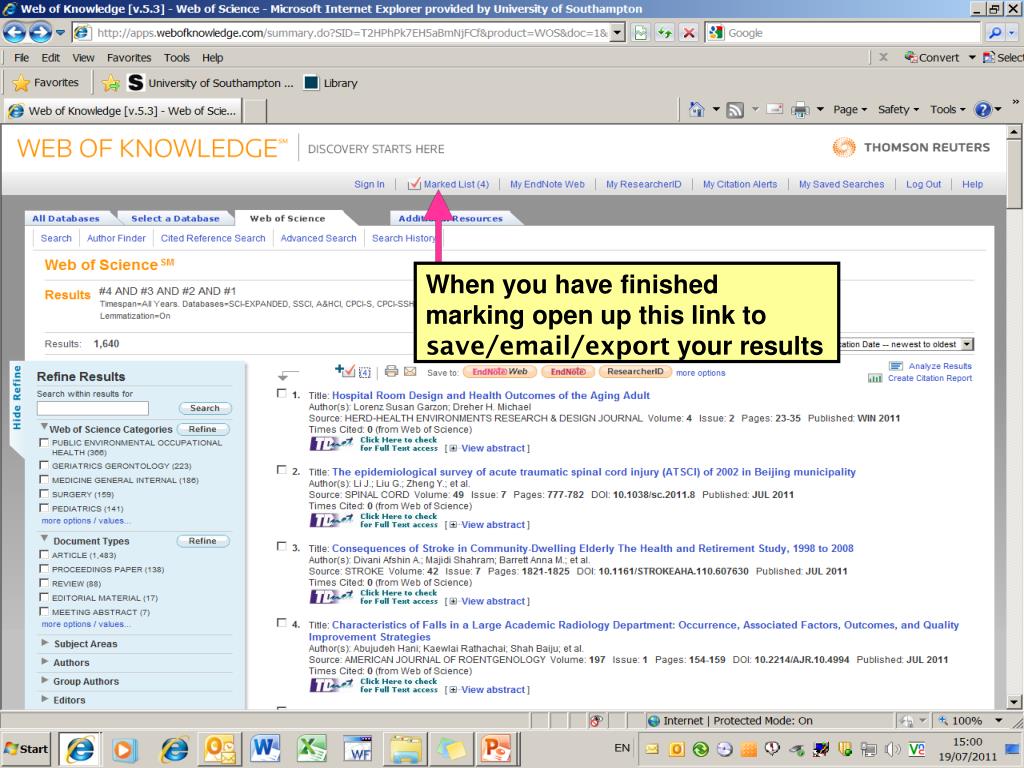Image resolution: width=1024 pixels, height=768 pixels.
Task: Open the Favorites star button
Action: 46,83
